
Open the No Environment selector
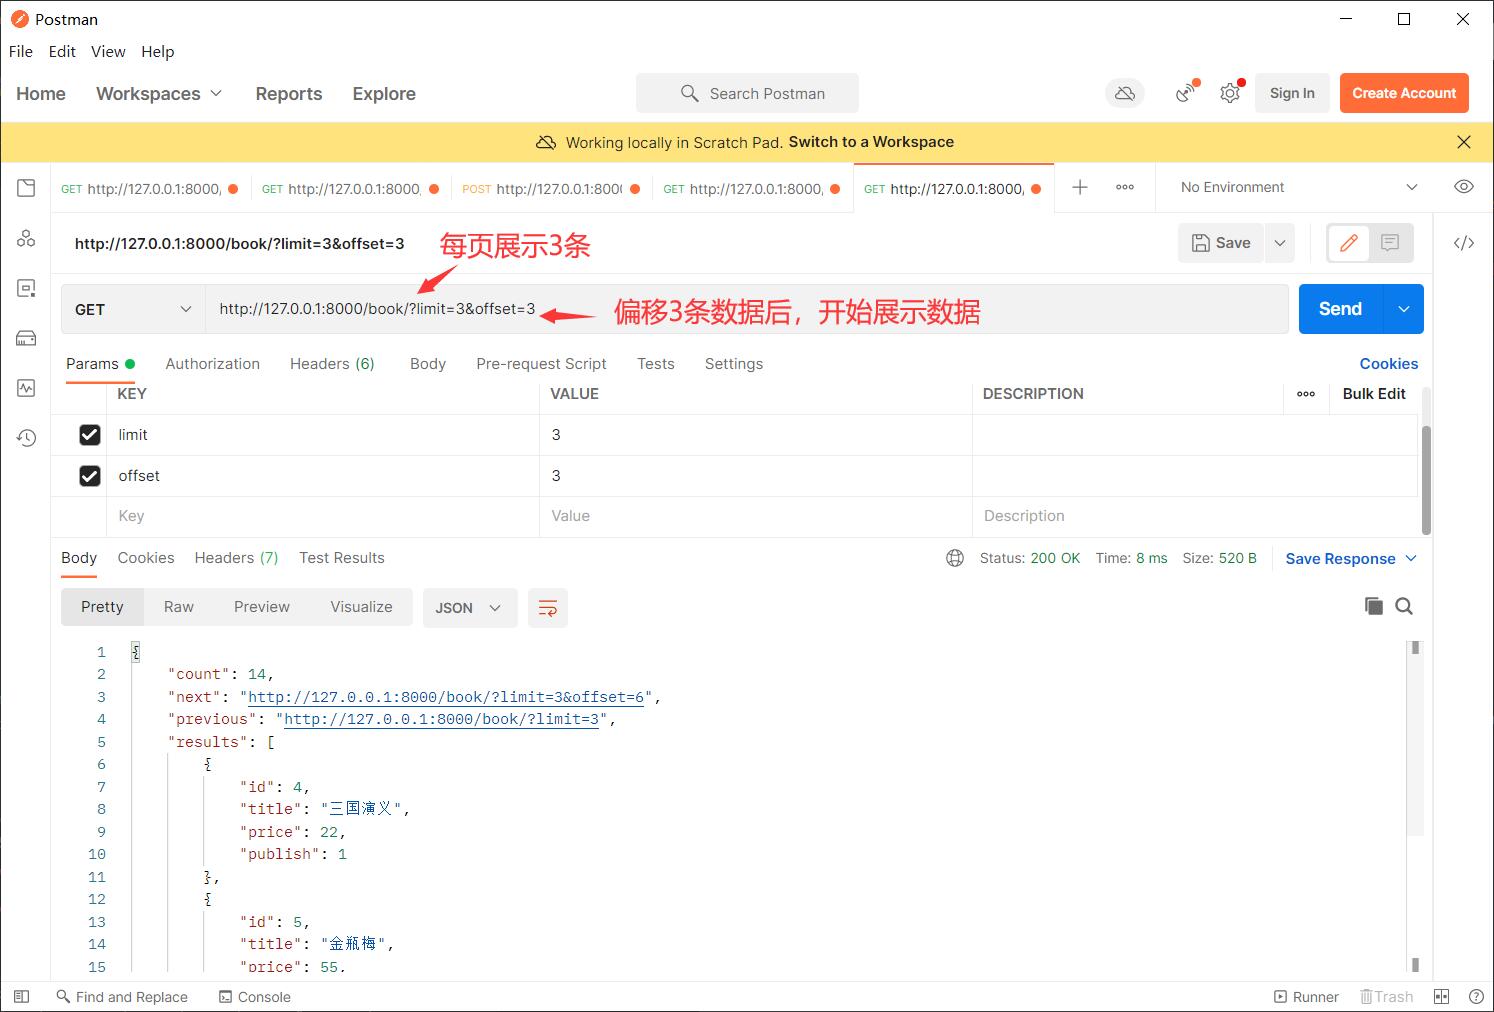tap(1298, 187)
